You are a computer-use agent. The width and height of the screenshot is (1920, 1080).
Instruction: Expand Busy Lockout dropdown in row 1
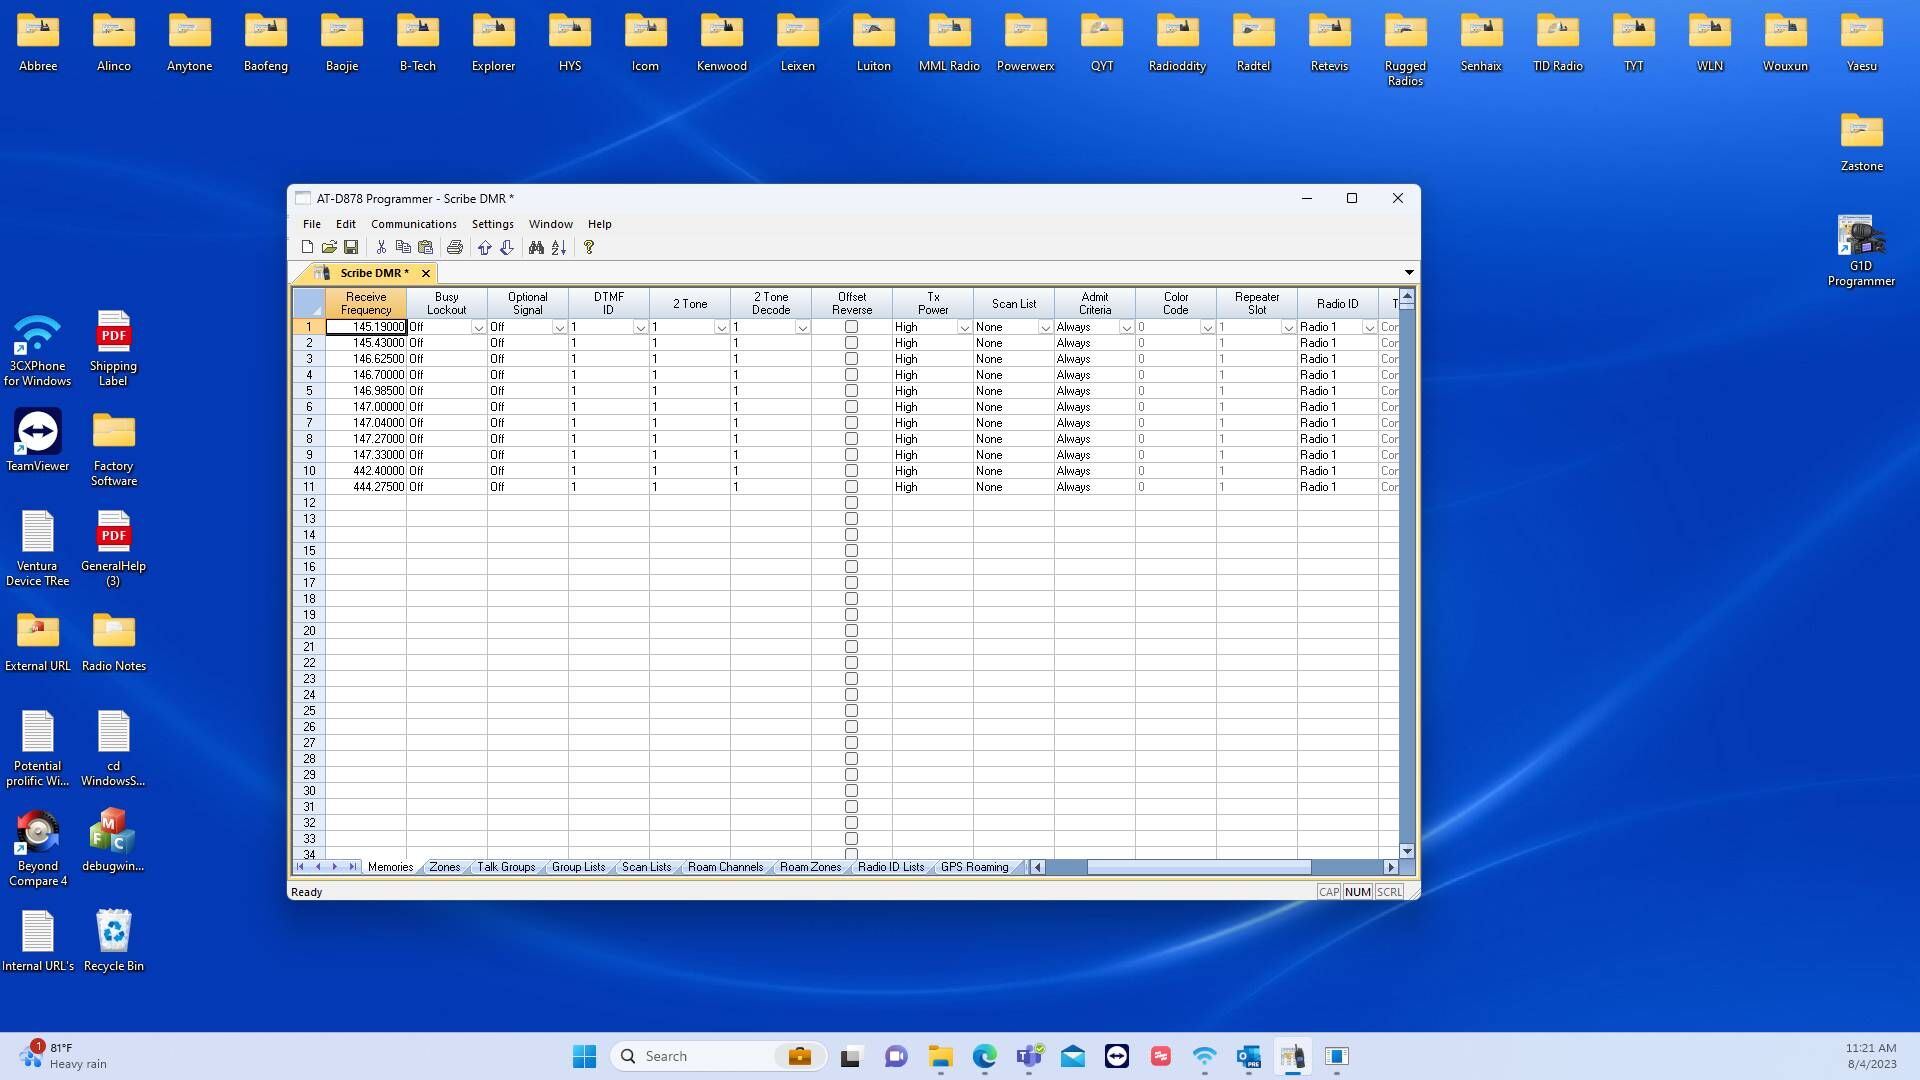click(x=478, y=328)
